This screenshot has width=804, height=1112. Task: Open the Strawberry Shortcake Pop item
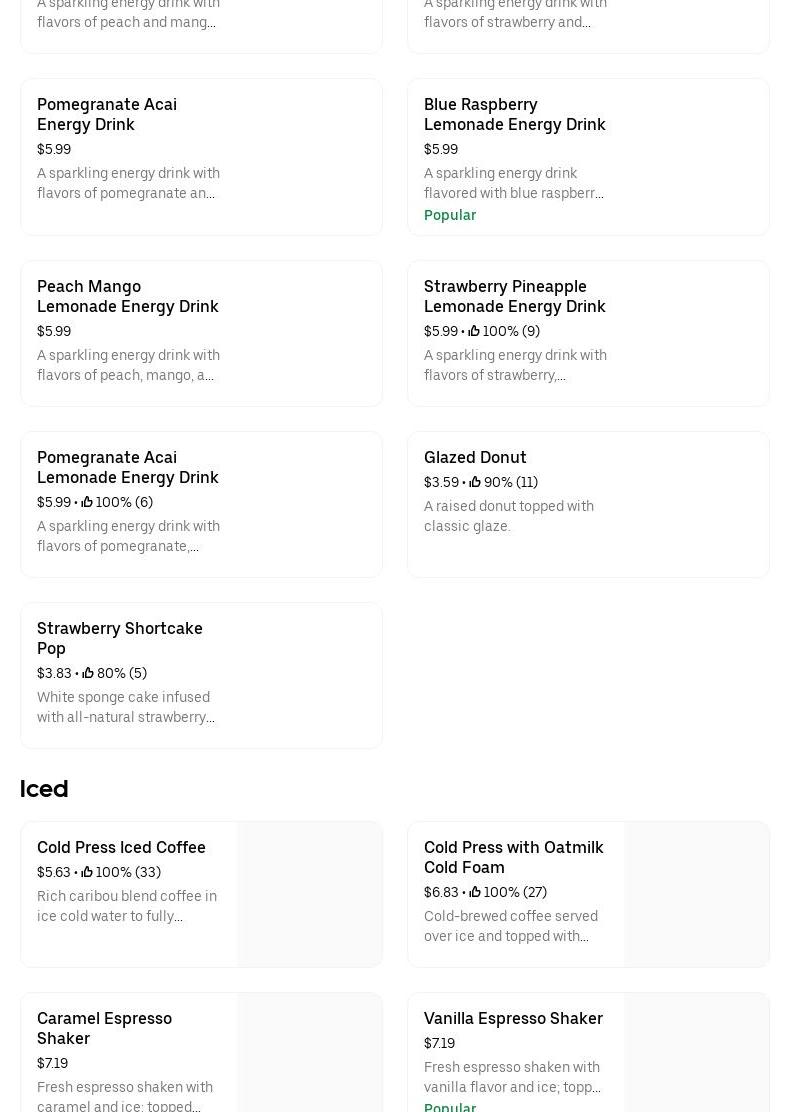119,638
